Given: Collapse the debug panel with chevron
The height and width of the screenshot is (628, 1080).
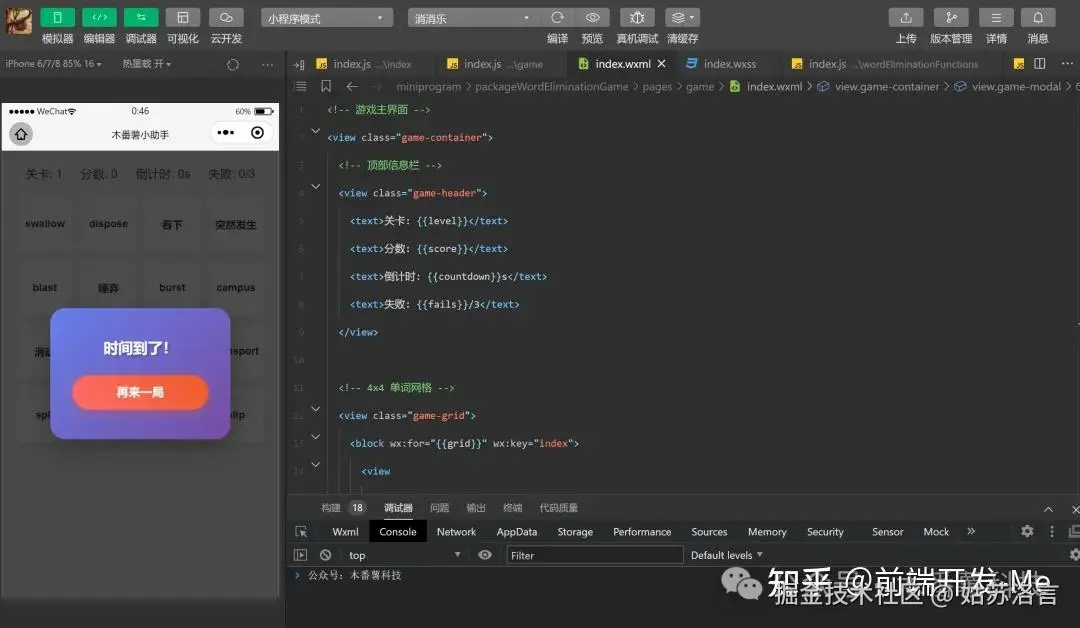Looking at the screenshot, I should tap(1048, 509).
